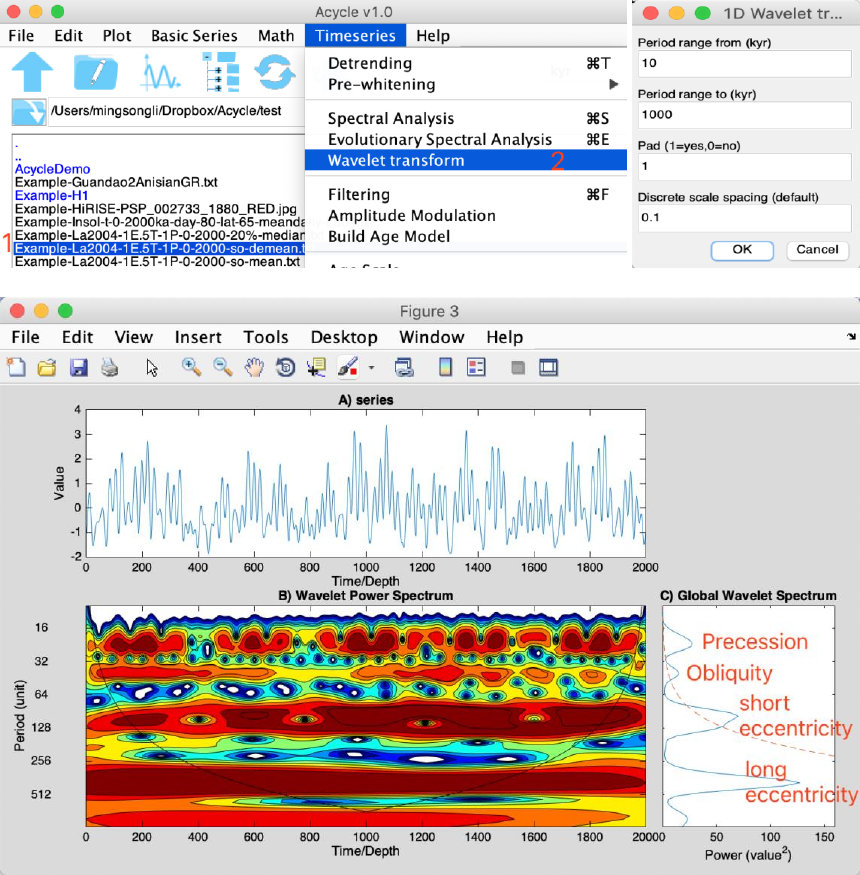The height and width of the screenshot is (875, 860).
Task: Click the Save Figure disk icon
Action: pos(78,367)
